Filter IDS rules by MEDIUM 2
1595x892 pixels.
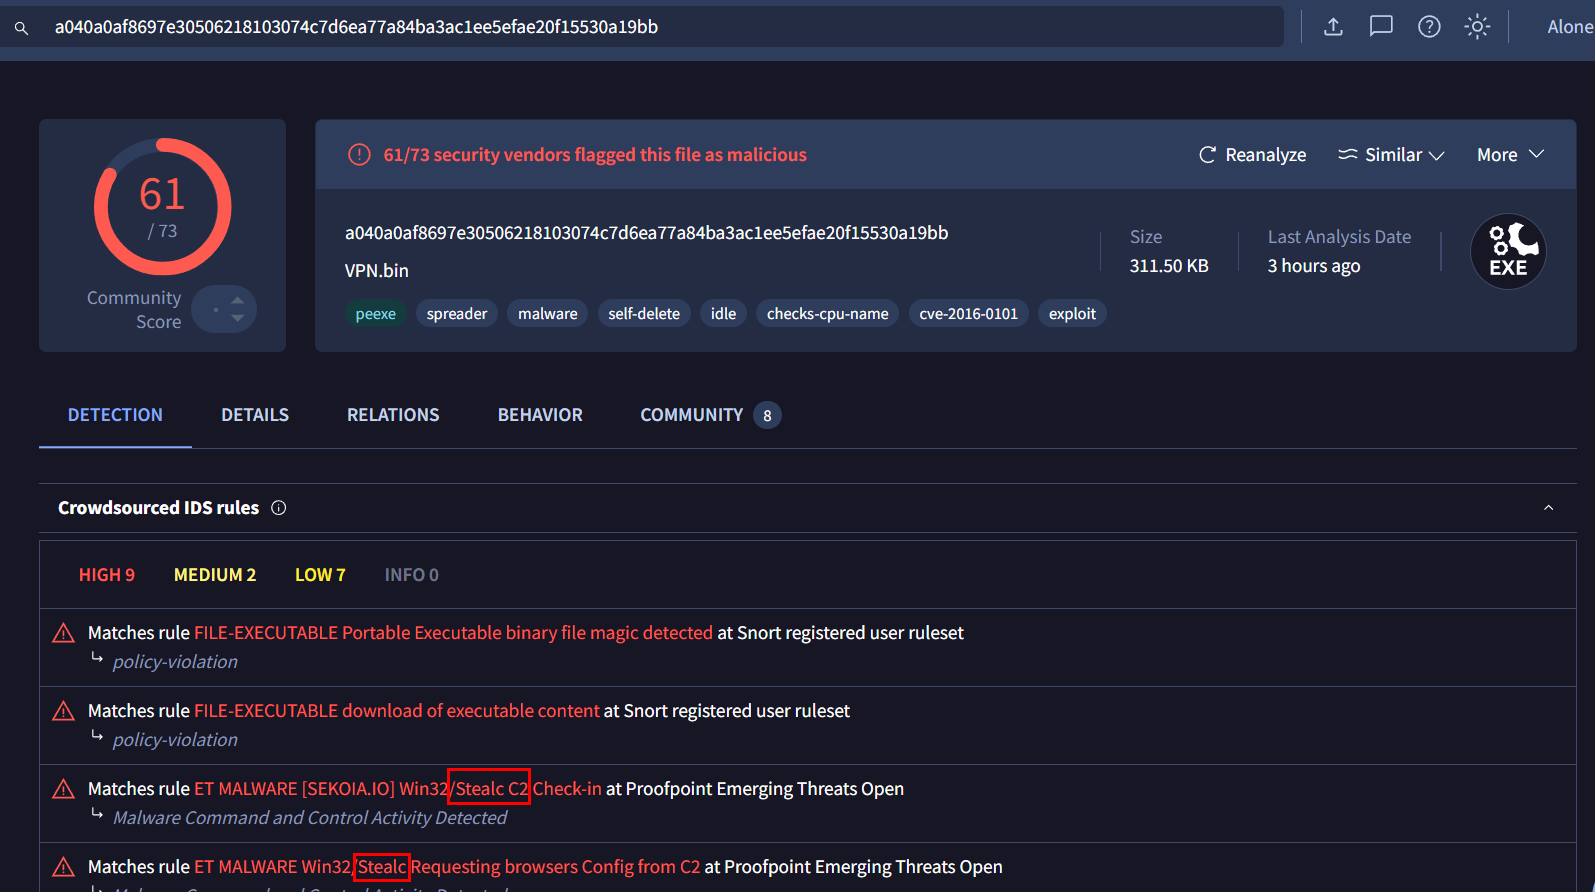click(x=215, y=575)
